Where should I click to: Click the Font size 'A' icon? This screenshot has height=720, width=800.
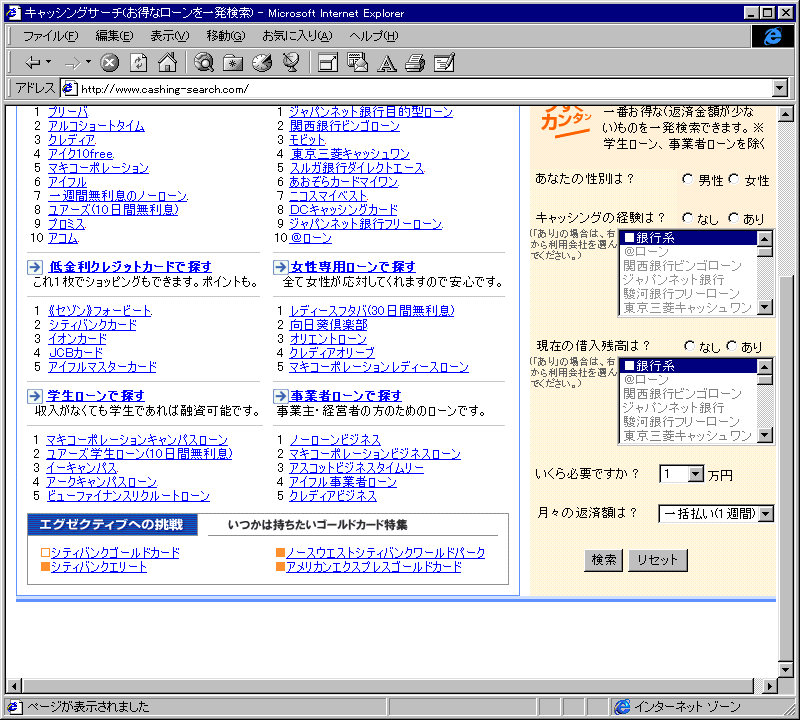click(x=386, y=64)
